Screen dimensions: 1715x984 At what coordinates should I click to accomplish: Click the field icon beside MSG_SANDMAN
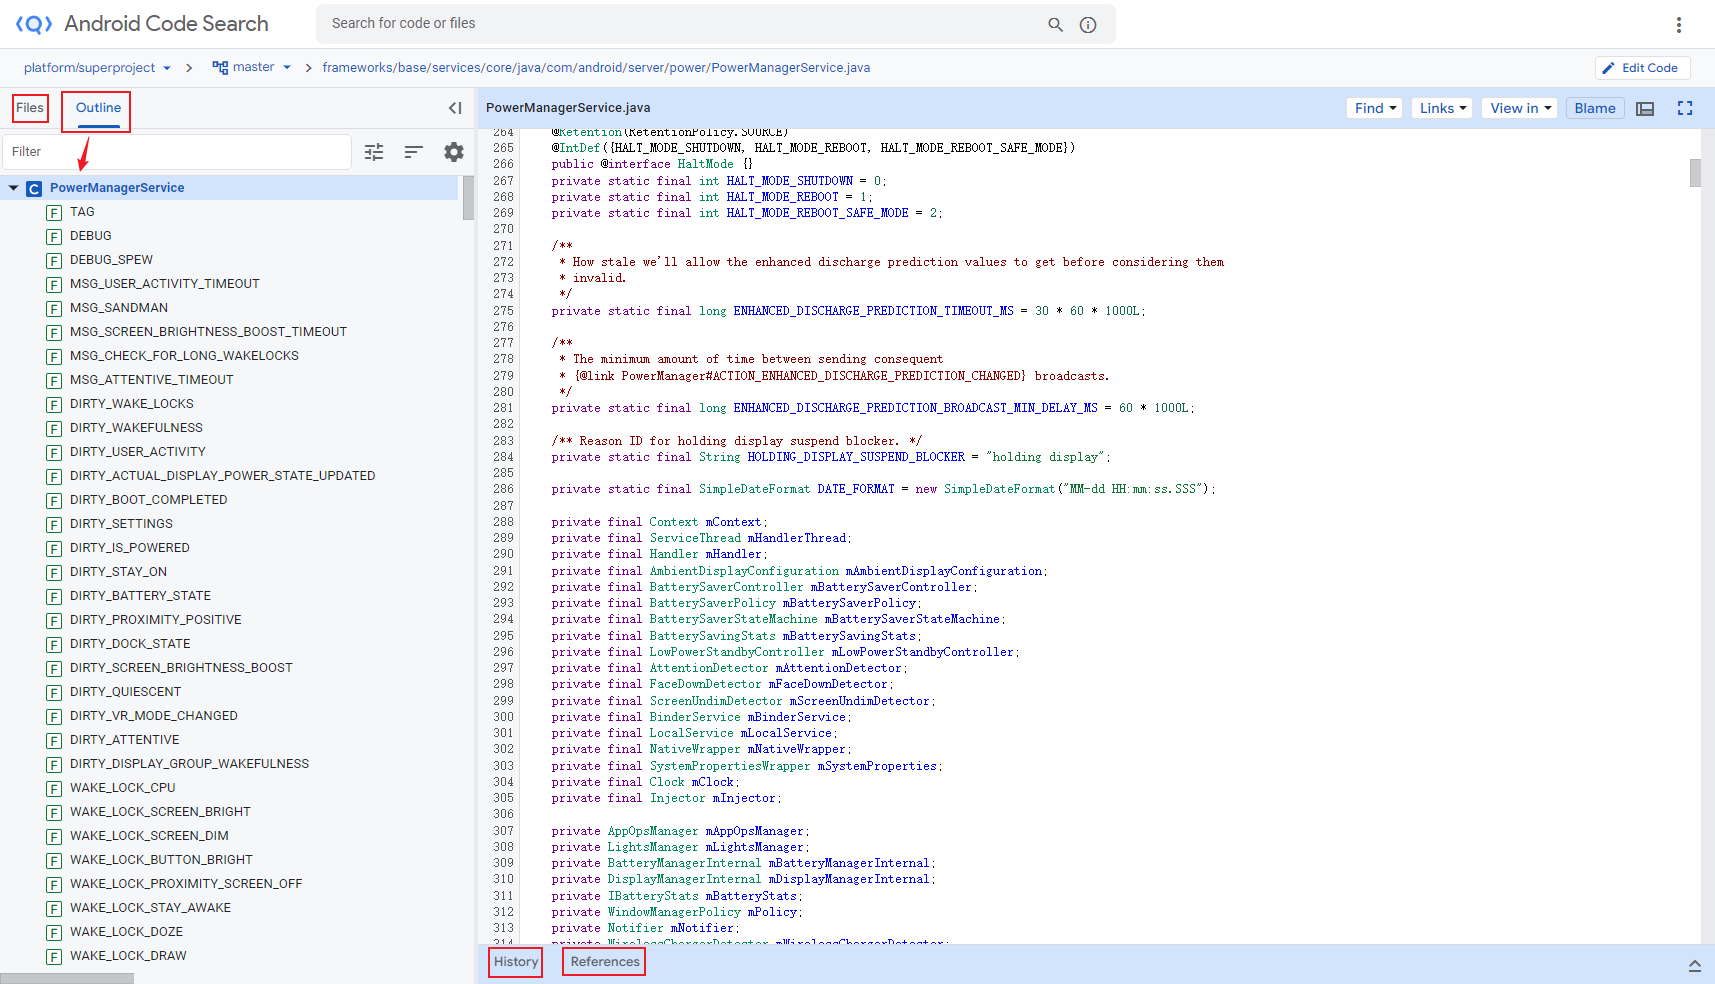pos(54,308)
